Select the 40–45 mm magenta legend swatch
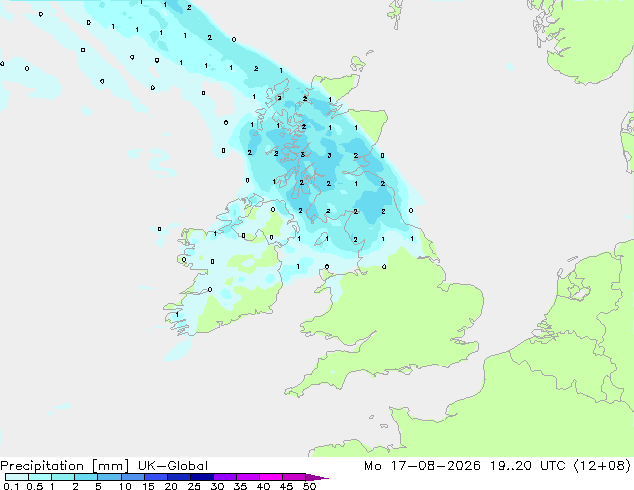Viewport: 634px width, 490px height. (271, 477)
